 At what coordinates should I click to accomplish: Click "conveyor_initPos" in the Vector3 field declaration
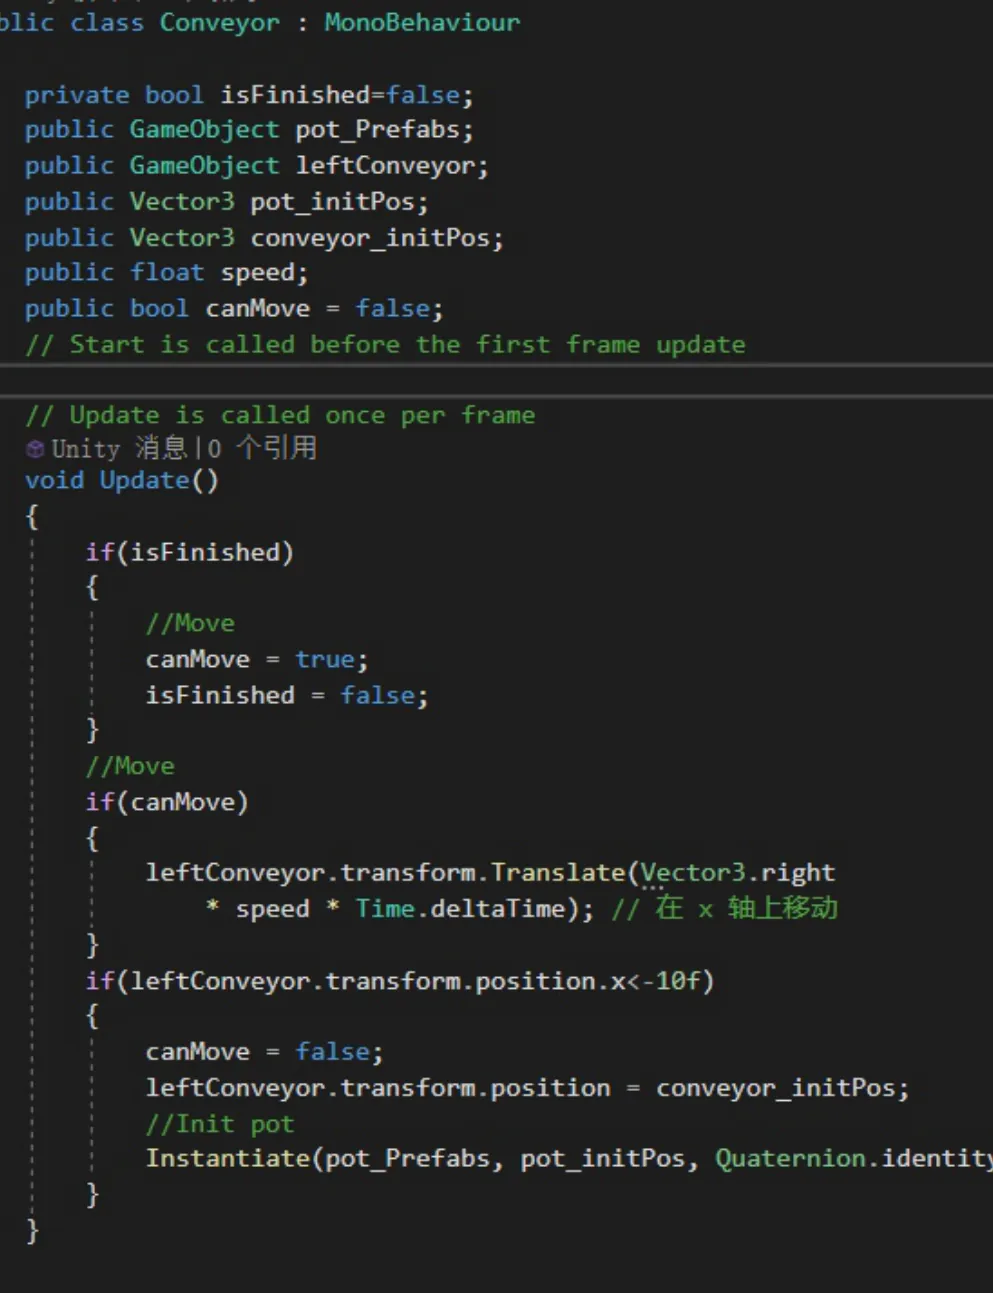coord(370,238)
